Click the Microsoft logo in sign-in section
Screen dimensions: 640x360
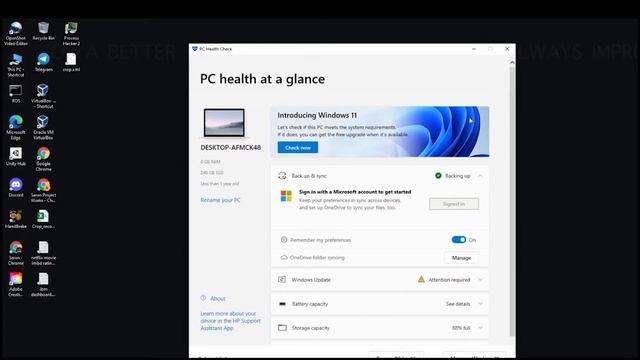(286, 196)
